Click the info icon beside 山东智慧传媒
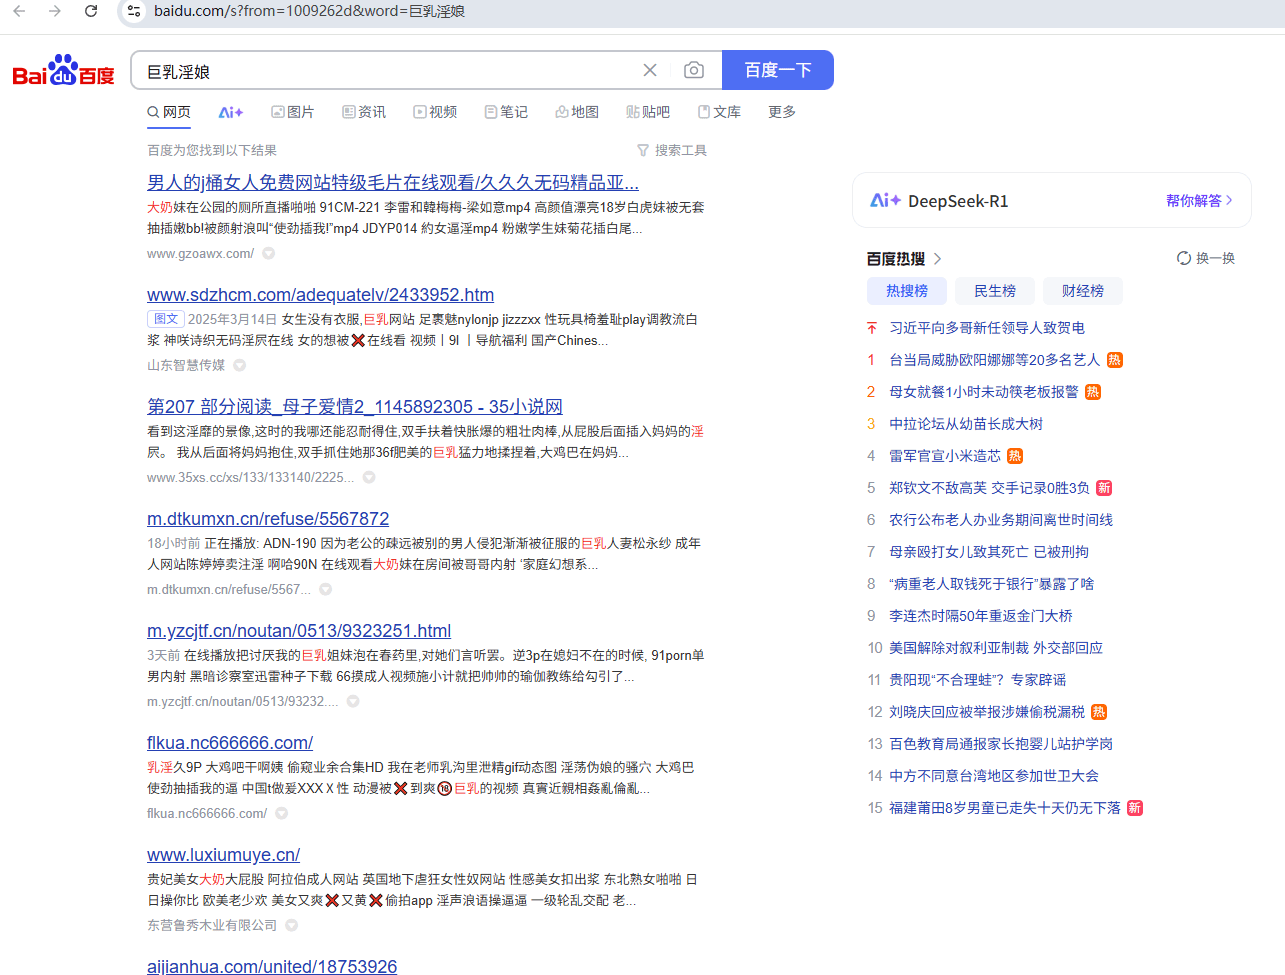The image size is (1285, 975). click(x=240, y=365)
